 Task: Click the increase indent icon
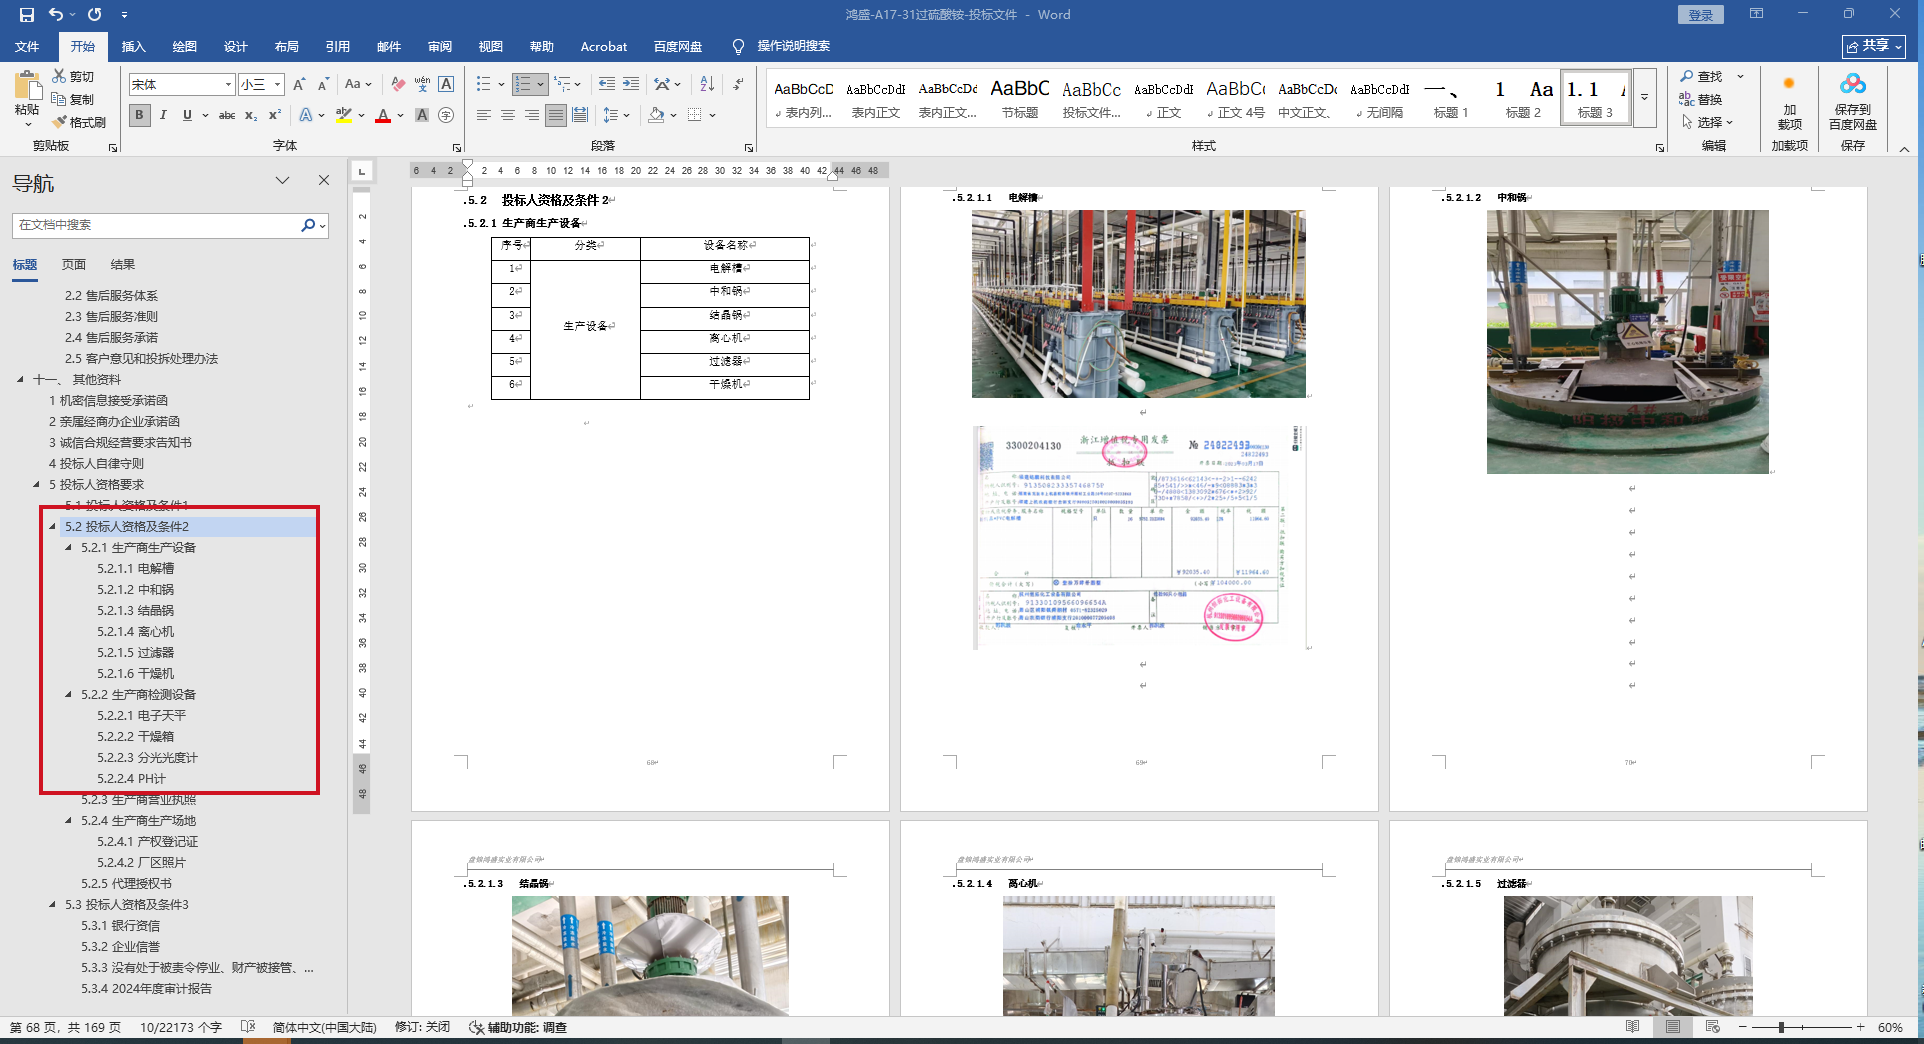point(631,84)
